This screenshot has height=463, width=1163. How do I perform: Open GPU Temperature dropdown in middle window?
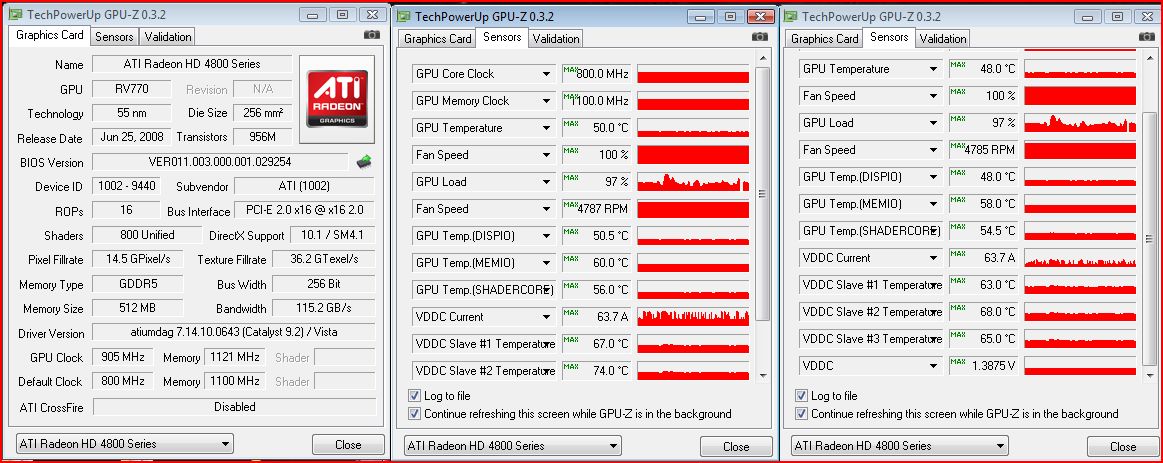pyautogui.click(x=547, y=128)
